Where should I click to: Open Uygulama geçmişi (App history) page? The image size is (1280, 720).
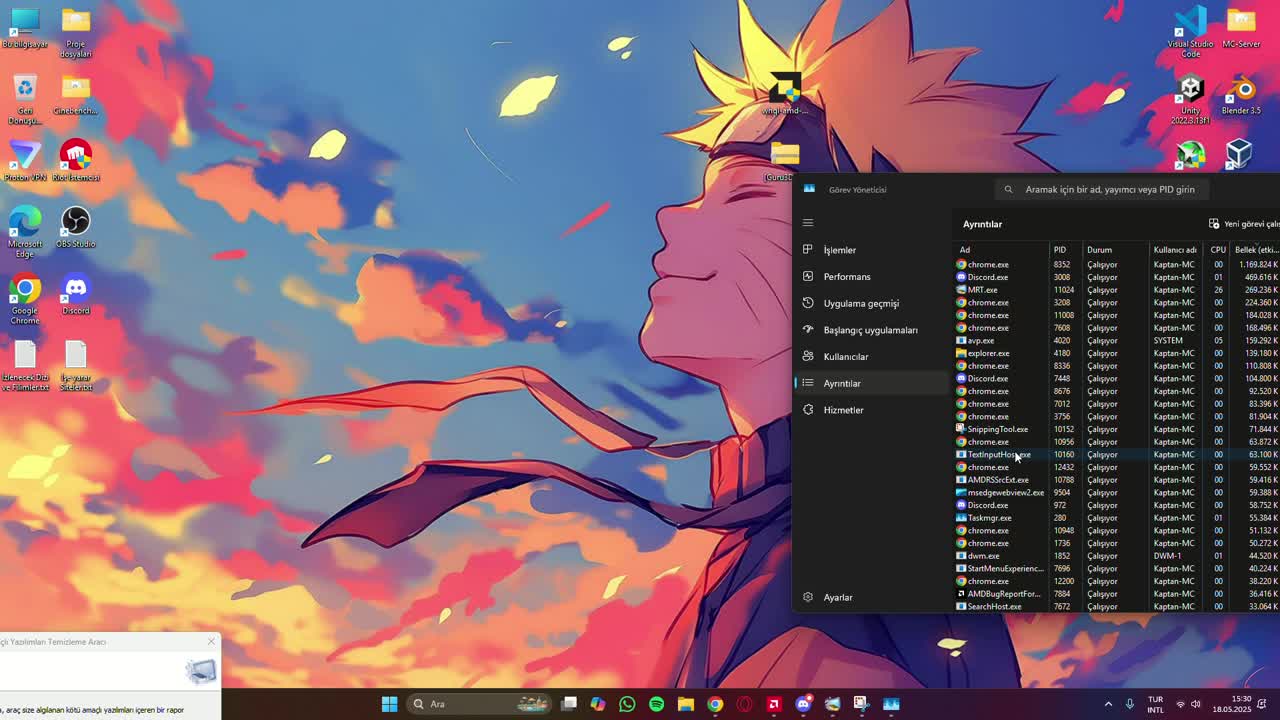[x=860, y=303]
